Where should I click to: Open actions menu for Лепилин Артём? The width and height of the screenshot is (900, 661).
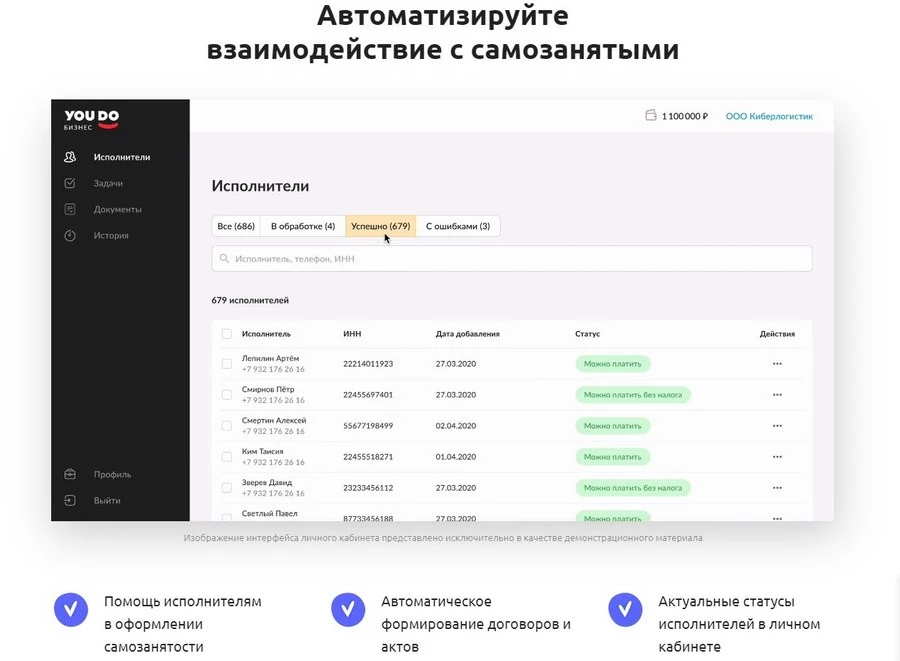click(x=777, y=364)
